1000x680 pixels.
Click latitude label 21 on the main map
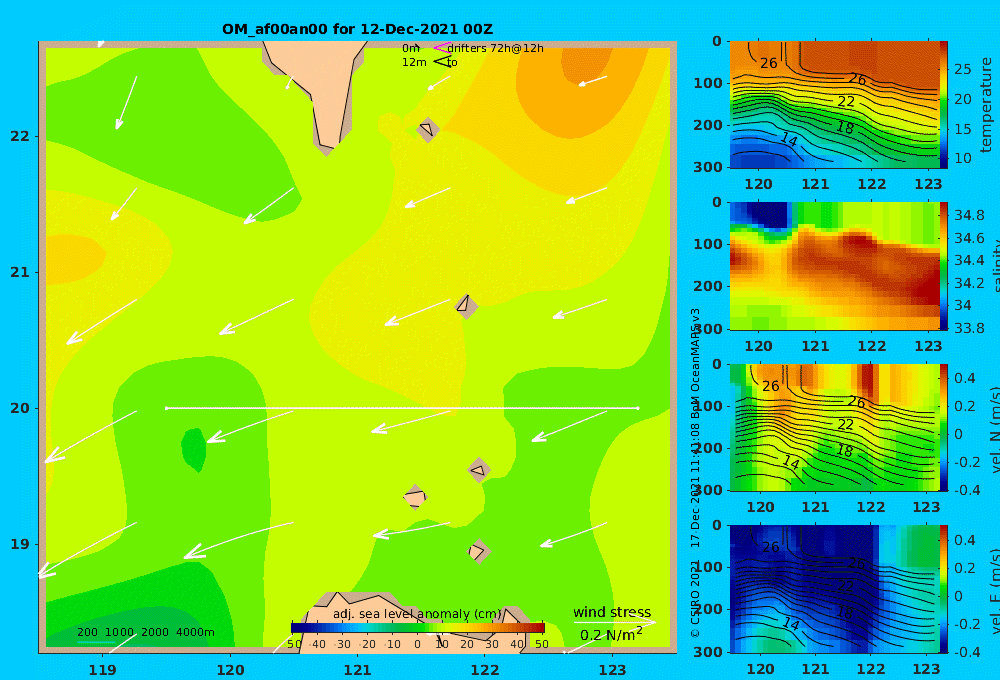tap(20, 272)
